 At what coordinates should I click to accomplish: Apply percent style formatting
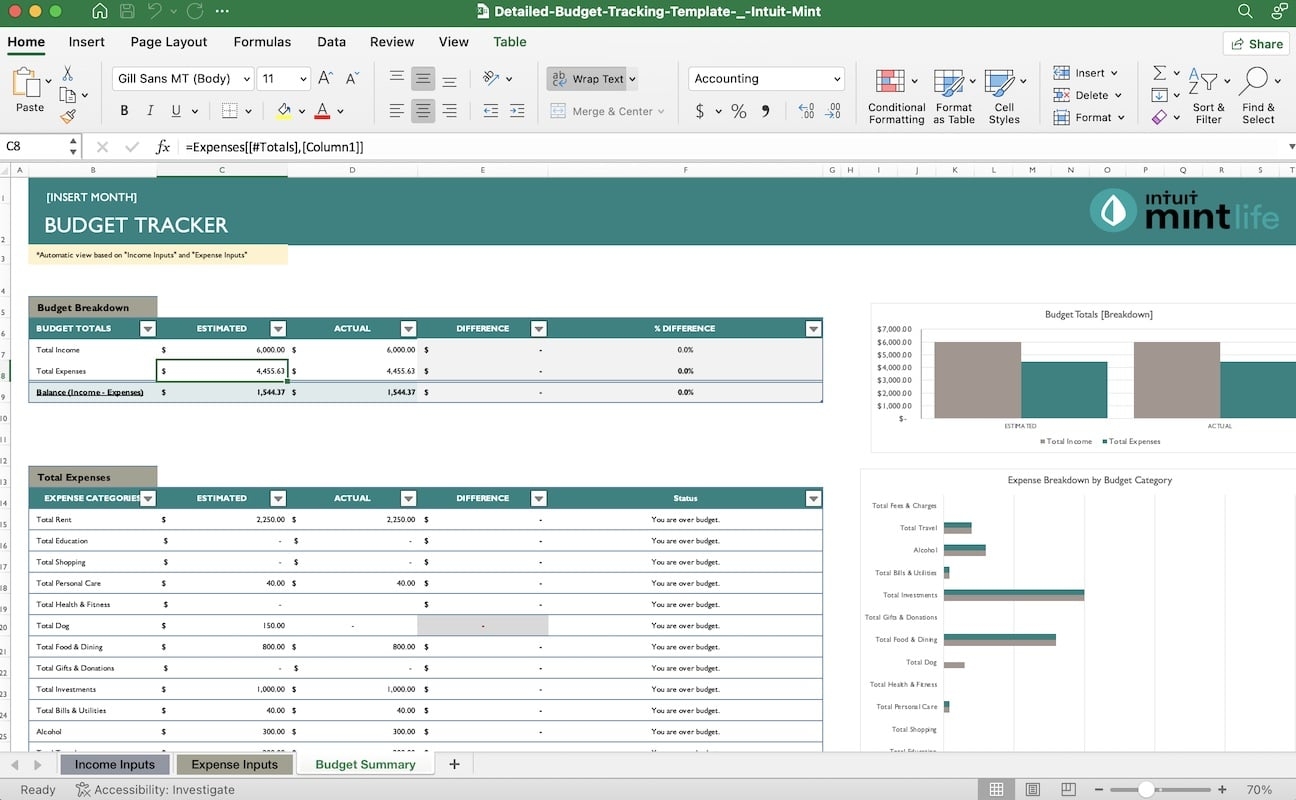point(739,111)
